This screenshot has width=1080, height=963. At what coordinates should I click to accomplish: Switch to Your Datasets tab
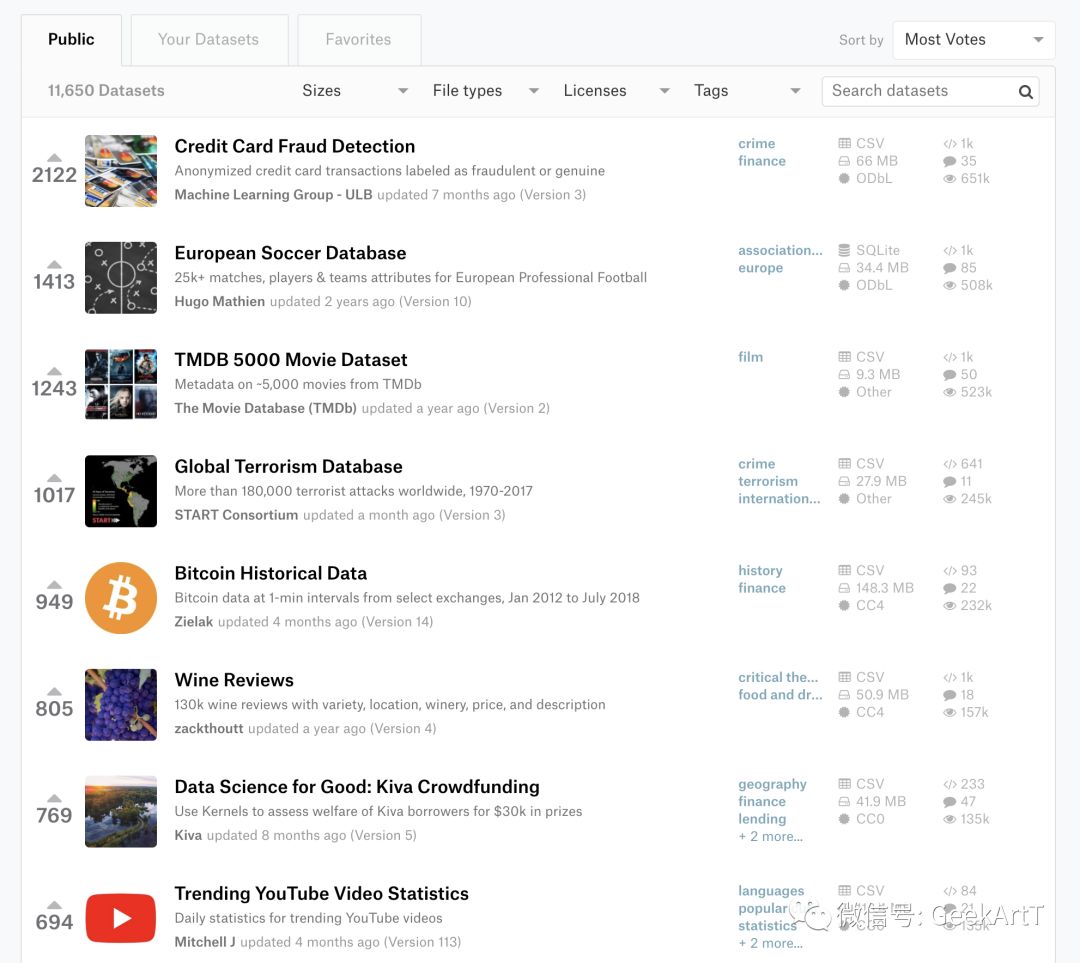tap(209, 40)
